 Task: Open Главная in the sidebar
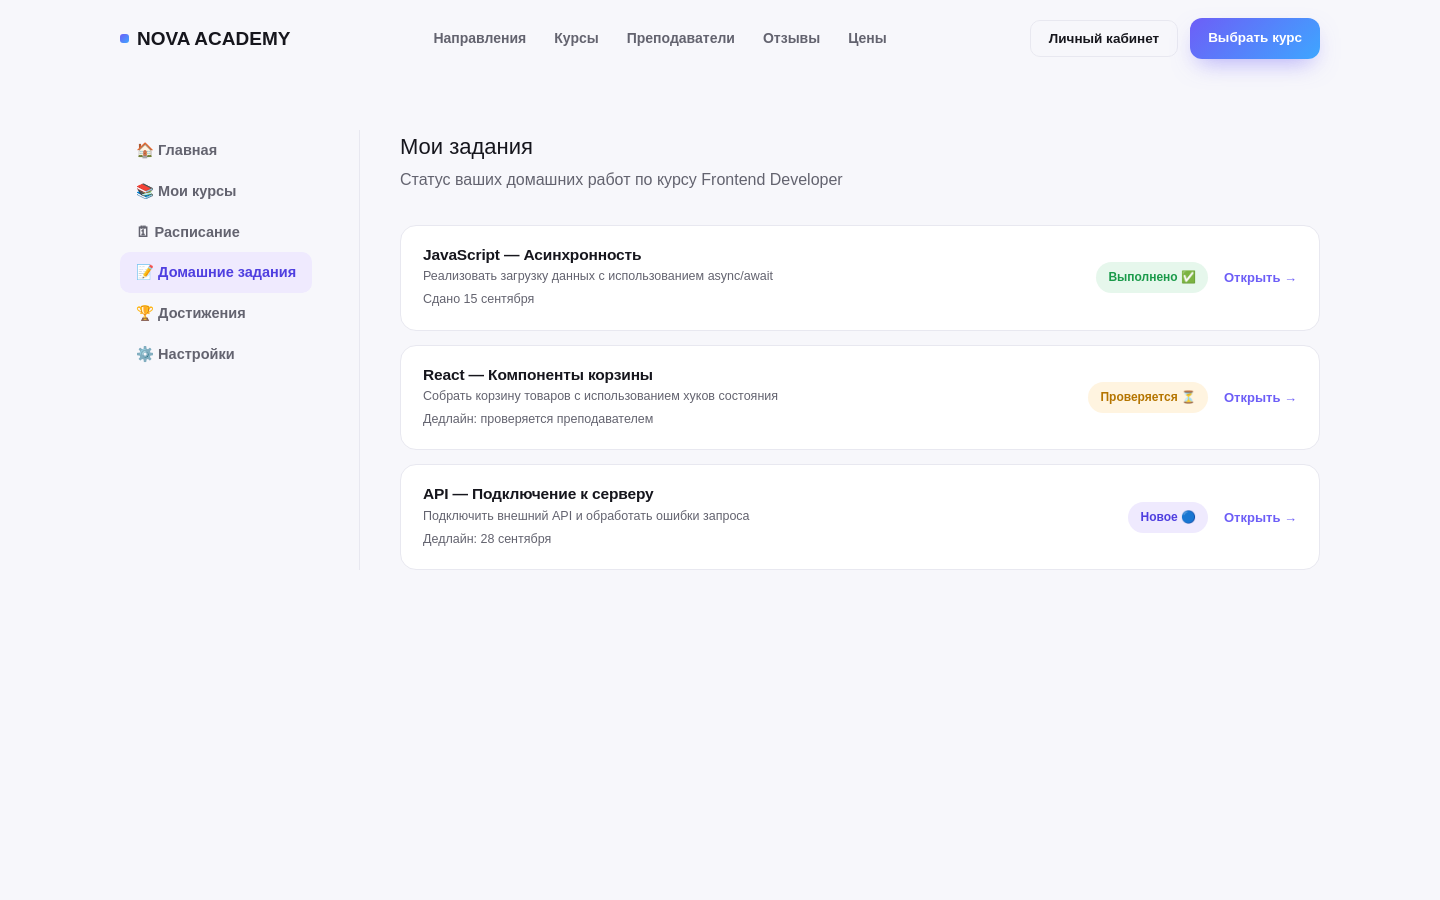pyautogui.click(x=216, y=150)
